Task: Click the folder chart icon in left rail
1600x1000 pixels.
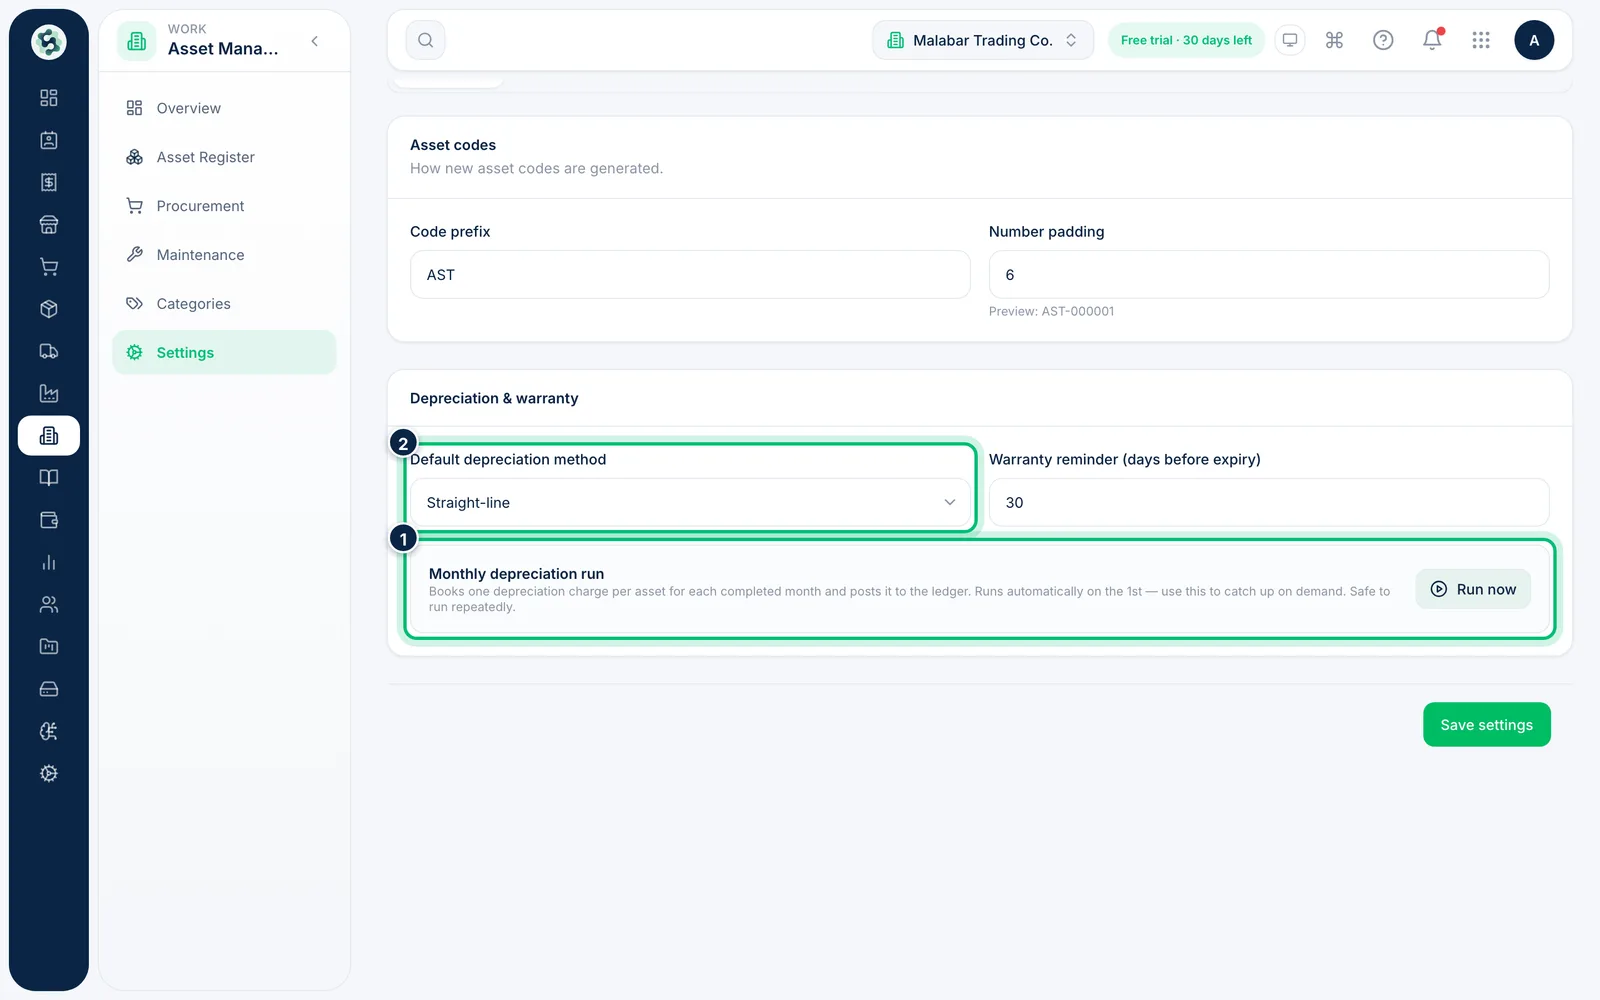Action: click(49, 647)
